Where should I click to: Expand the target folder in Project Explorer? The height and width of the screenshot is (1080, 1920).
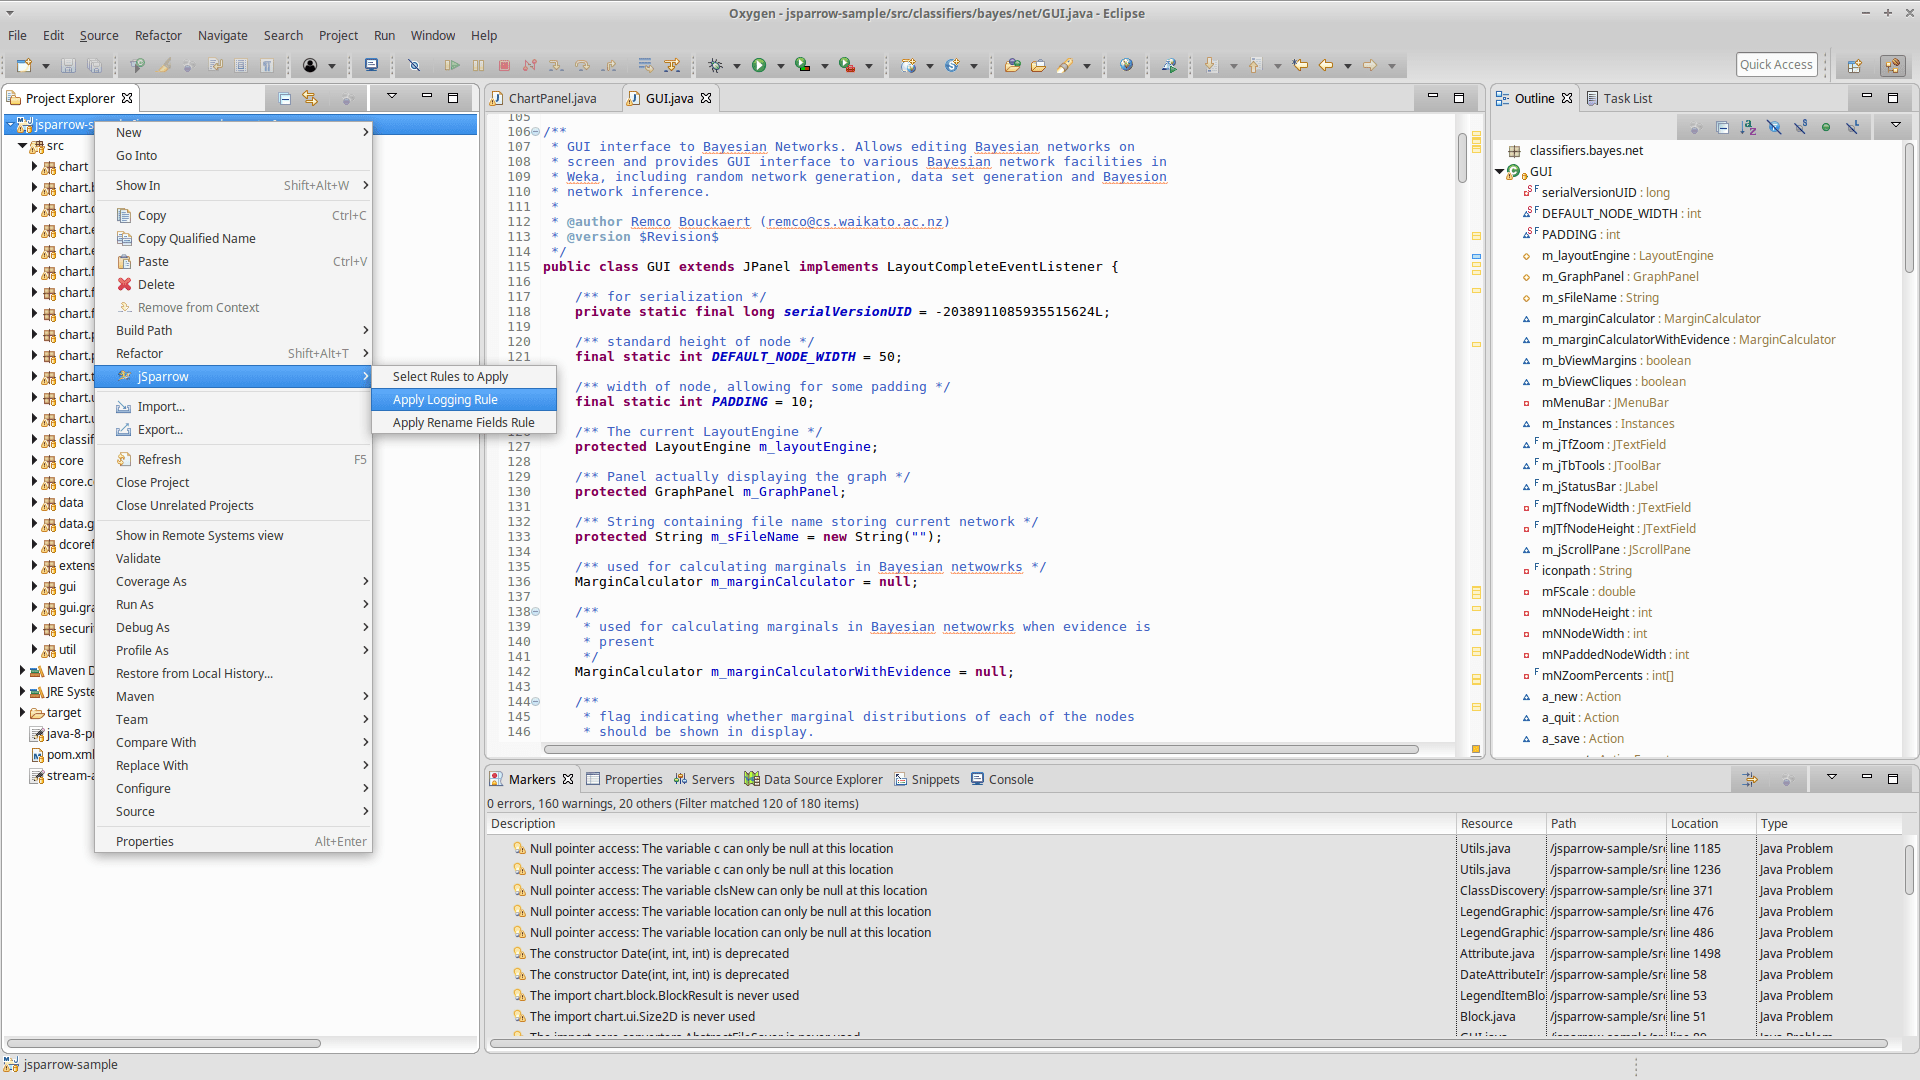pyautogui.click(x=22, y=713)
